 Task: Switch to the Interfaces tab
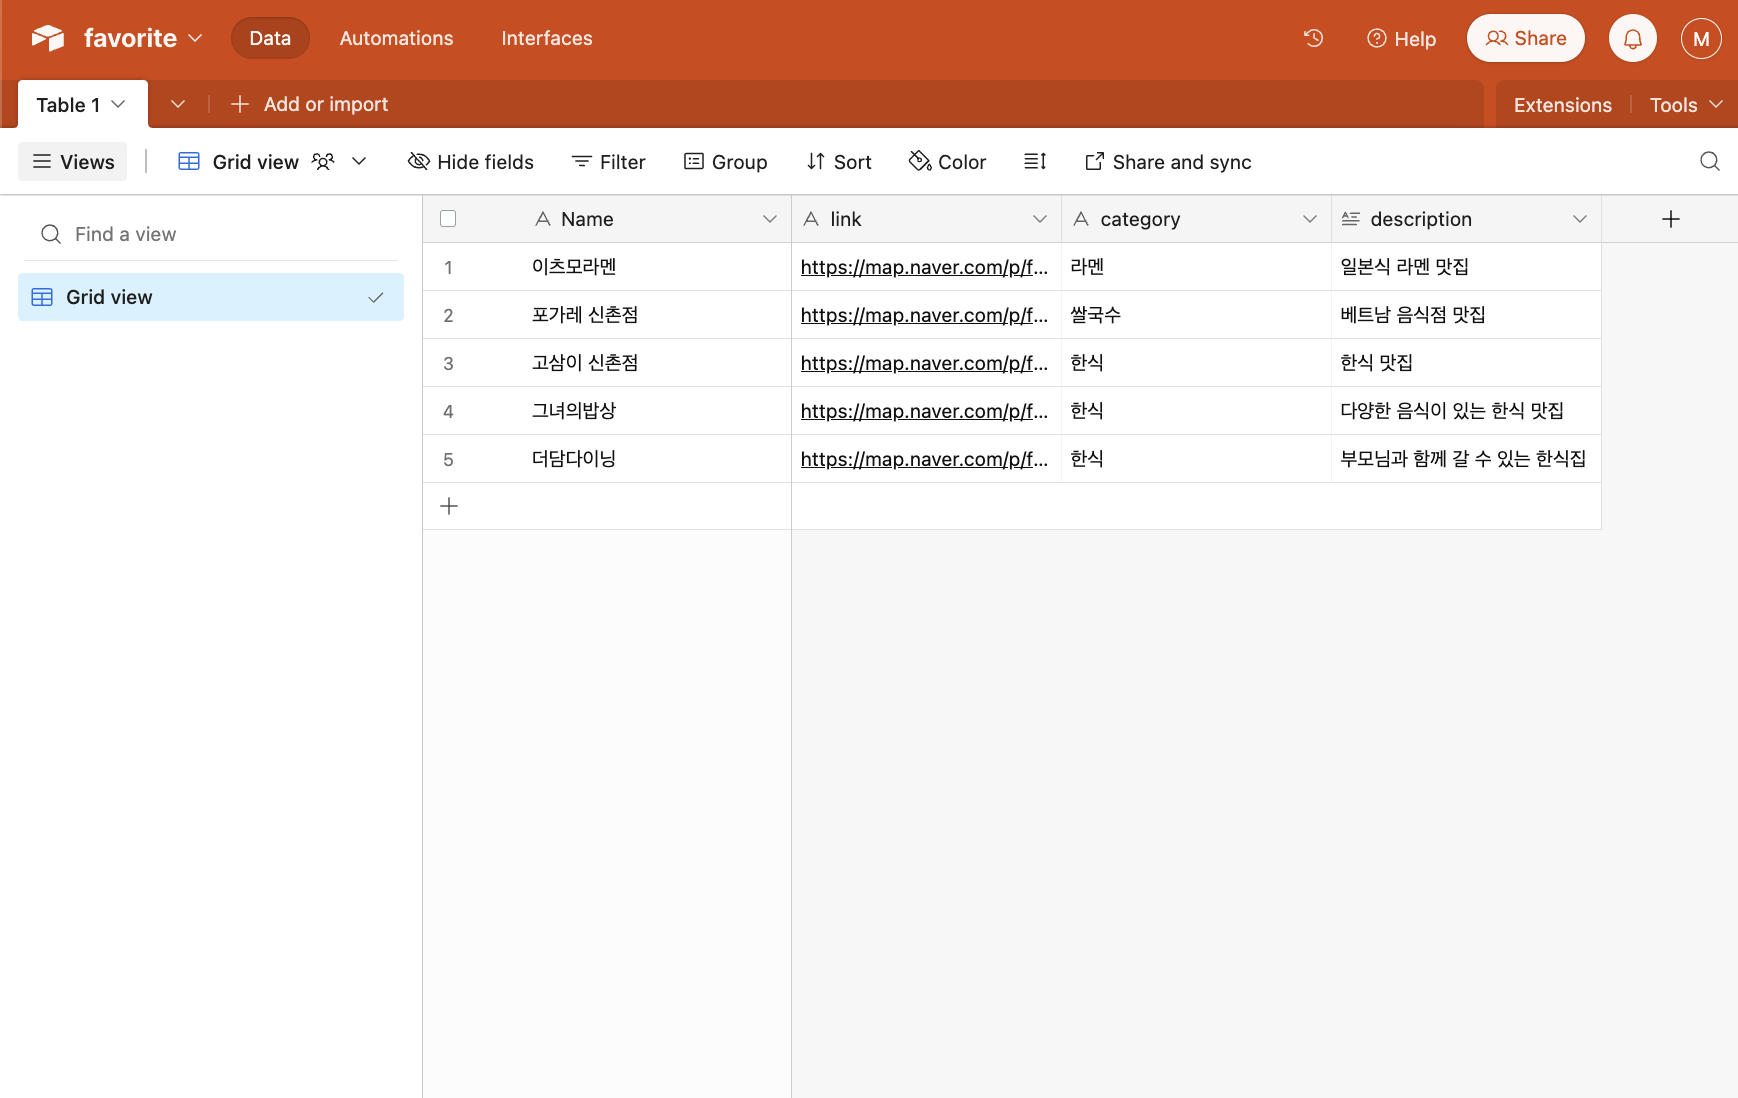coord(546,38)
